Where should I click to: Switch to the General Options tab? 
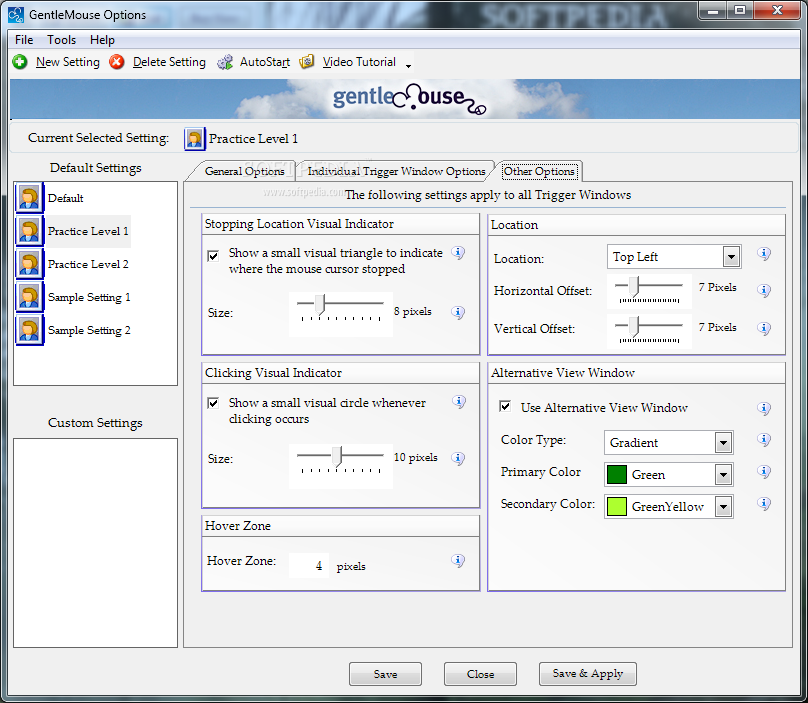[244, 171]
